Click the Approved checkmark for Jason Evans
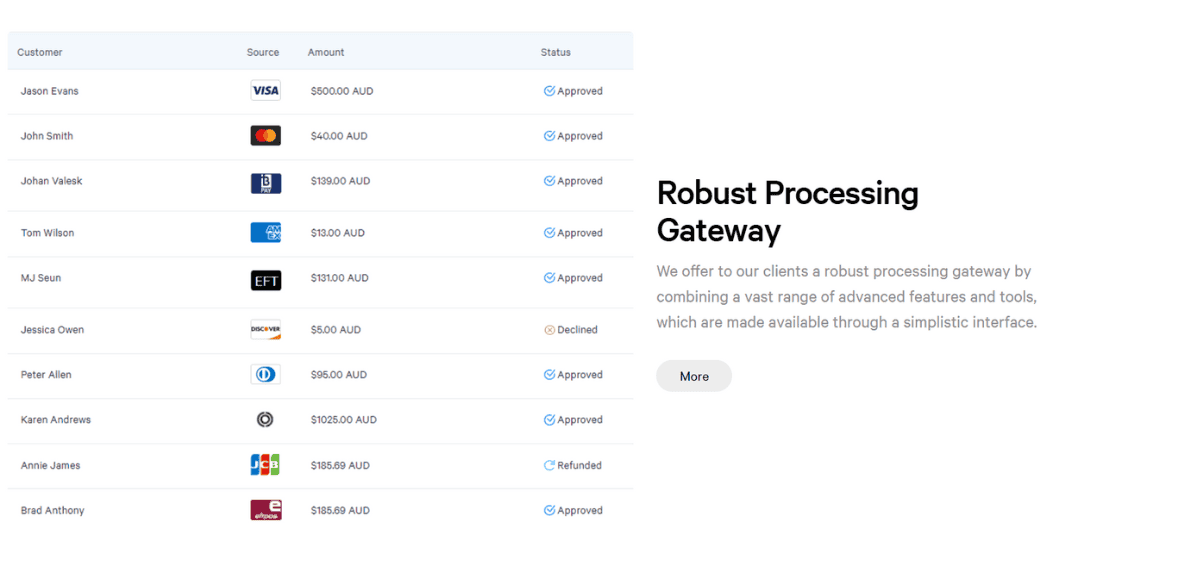This screenshot has height=567, width=1178. [x=549, y=91]
